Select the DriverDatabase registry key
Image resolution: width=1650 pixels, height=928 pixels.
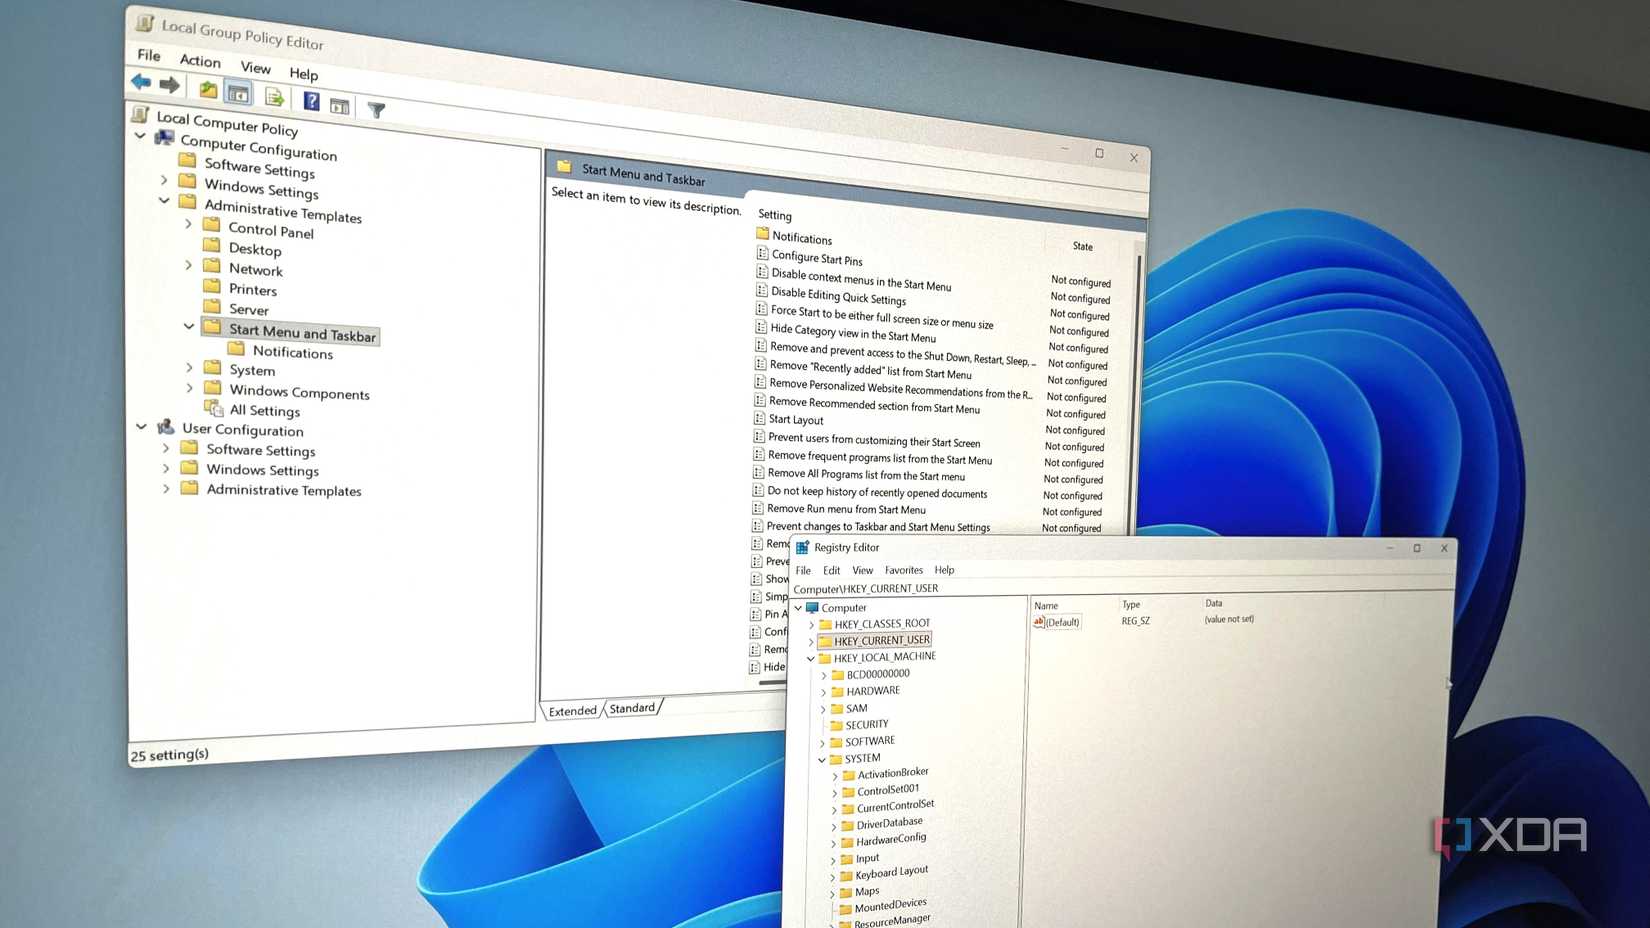pos(889,823)
